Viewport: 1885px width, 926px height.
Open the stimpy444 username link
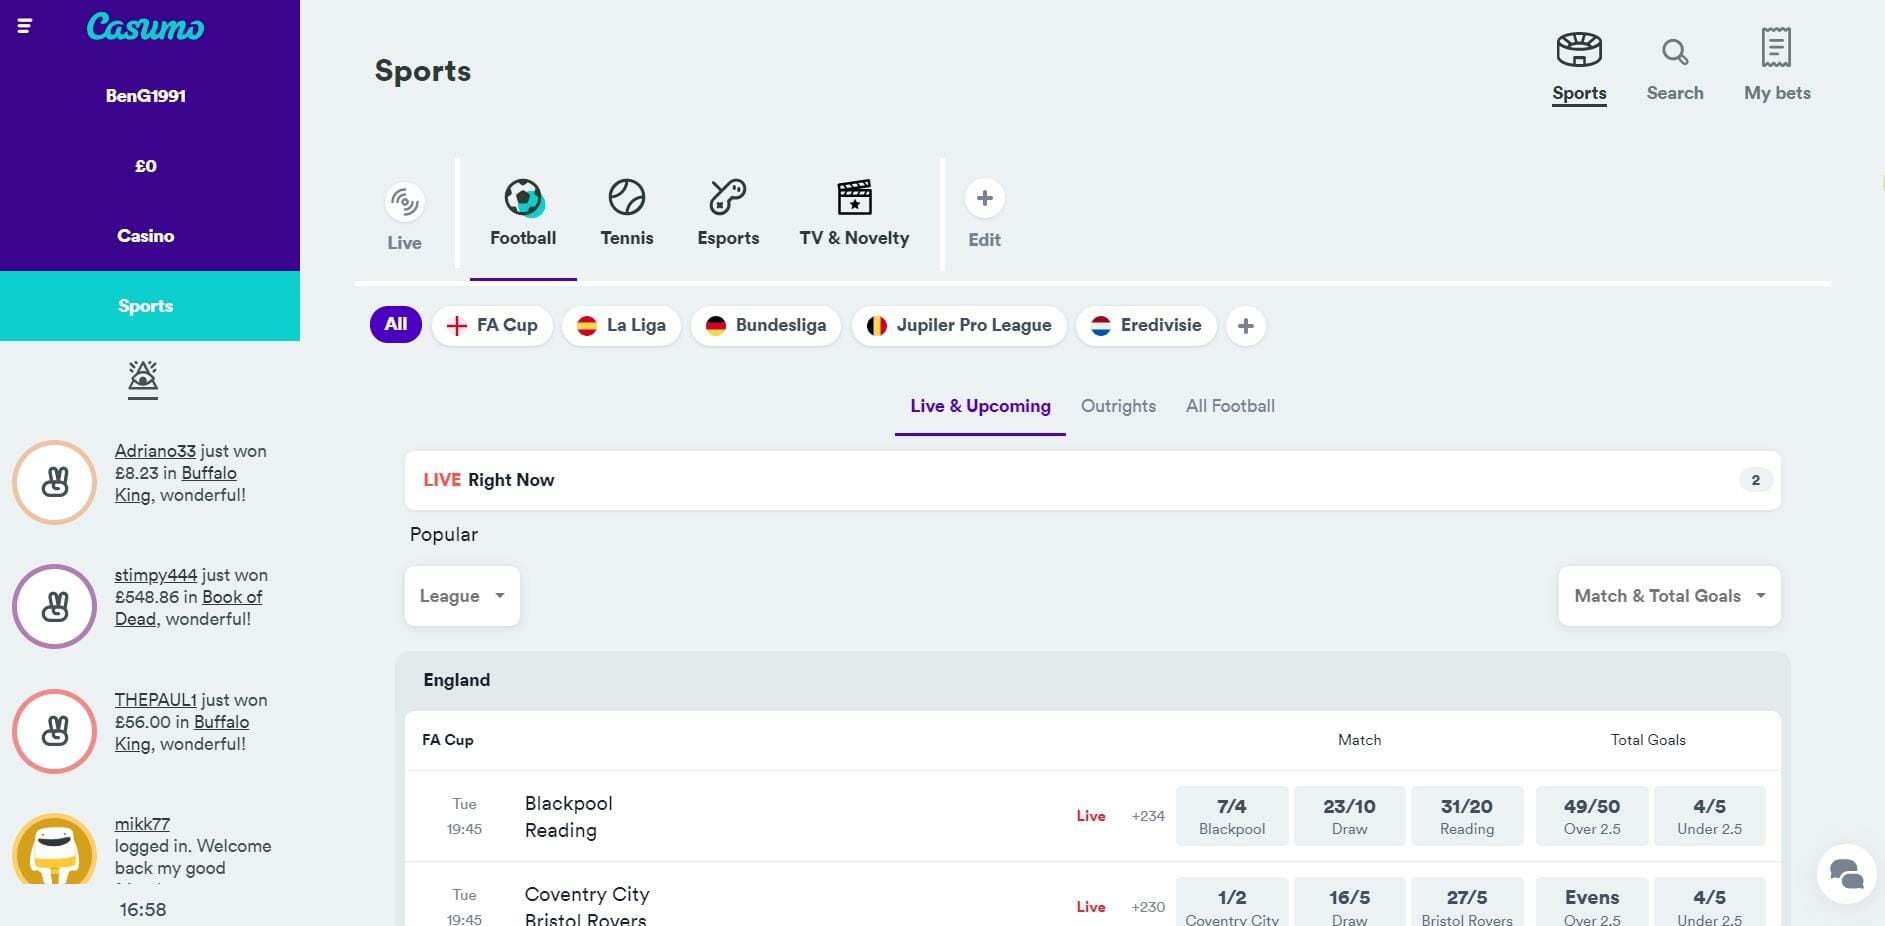pos(156,575)
